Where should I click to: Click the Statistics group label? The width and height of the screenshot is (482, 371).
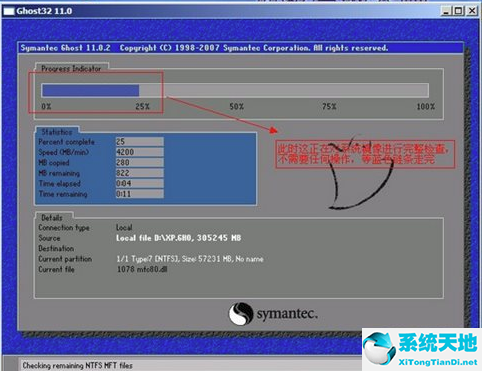point(57,132)
